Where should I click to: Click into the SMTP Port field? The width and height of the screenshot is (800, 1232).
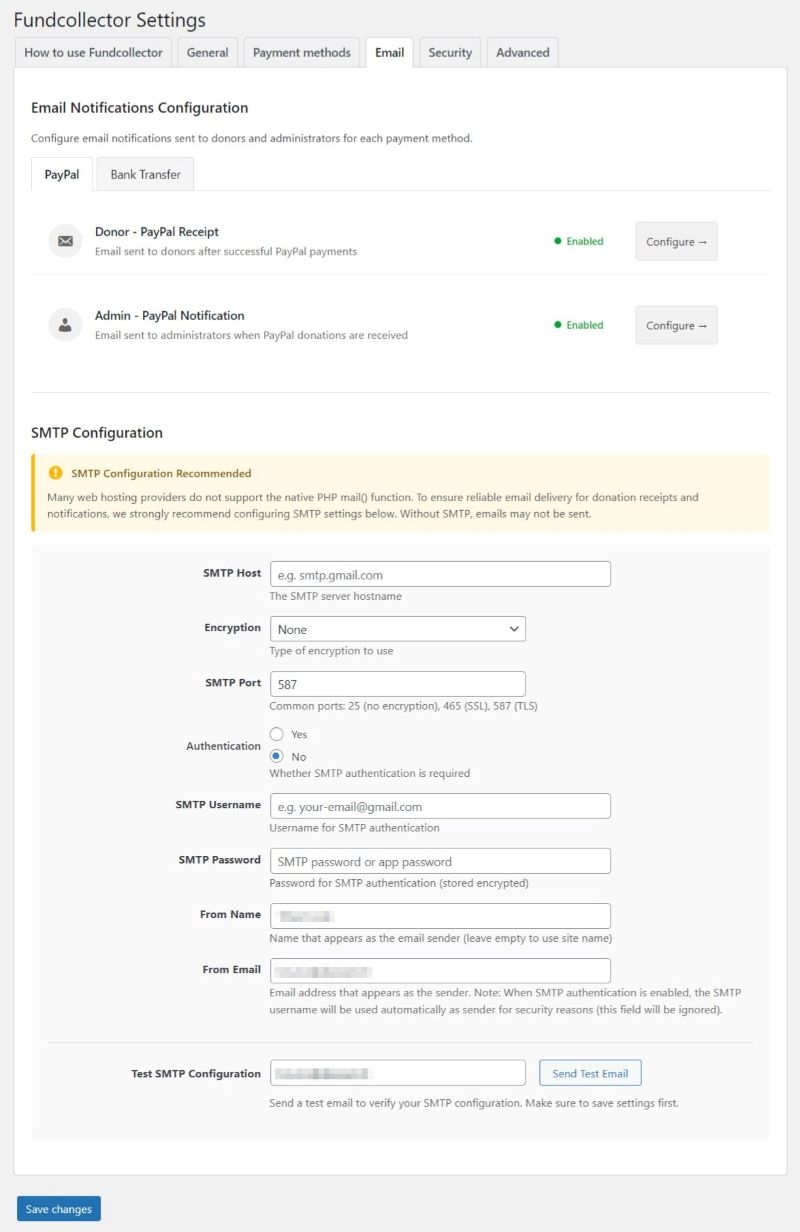click(x=398, y=684)
